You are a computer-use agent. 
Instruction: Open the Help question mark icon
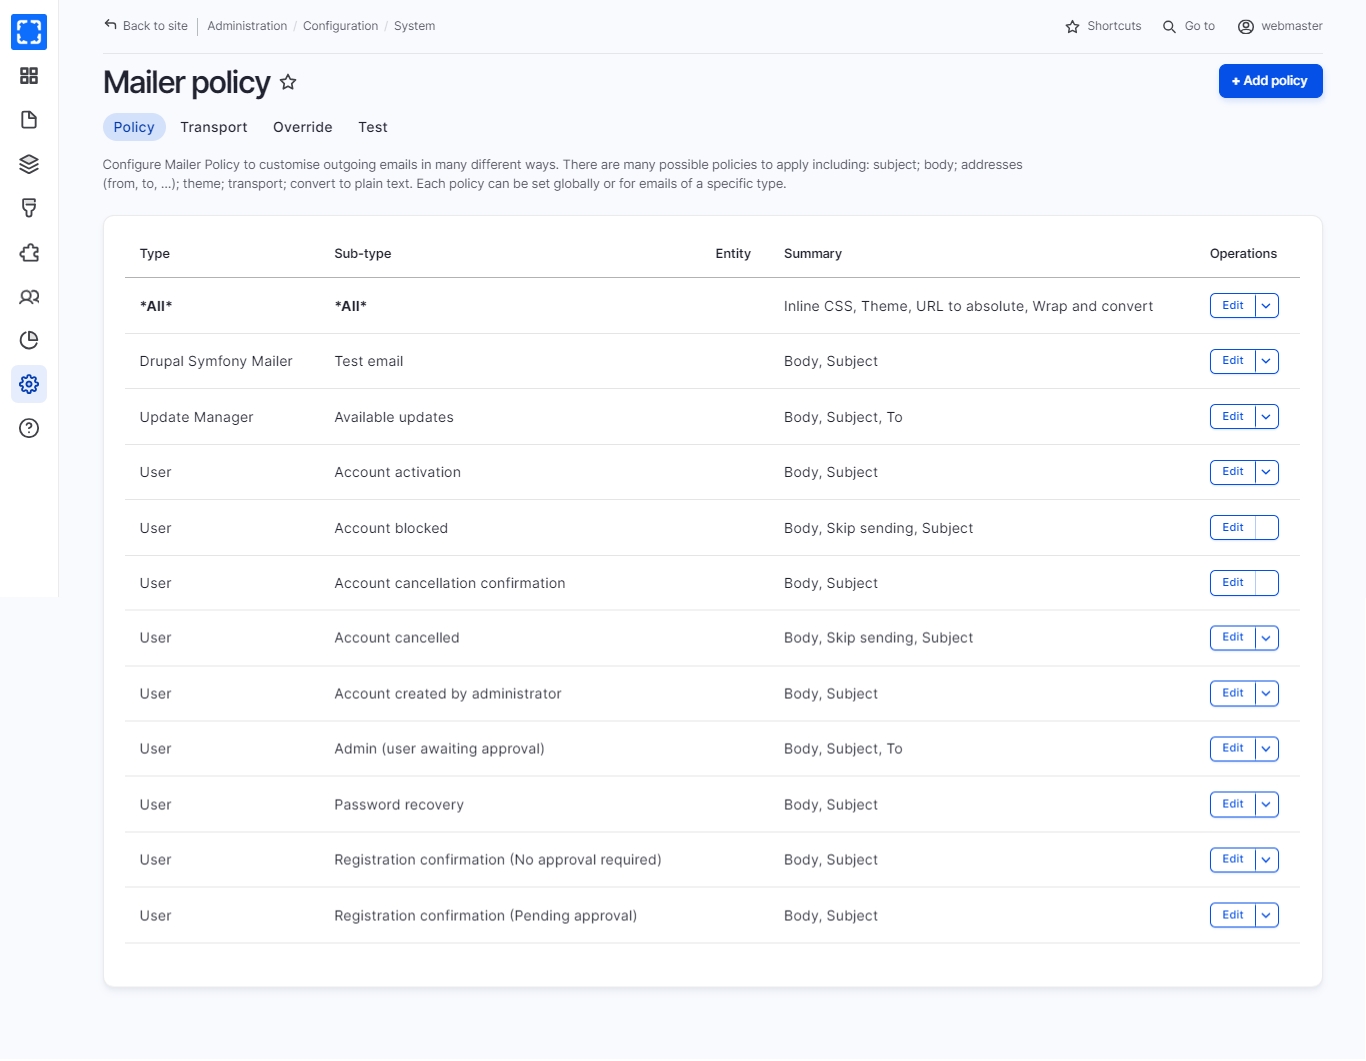coord(29,428)
